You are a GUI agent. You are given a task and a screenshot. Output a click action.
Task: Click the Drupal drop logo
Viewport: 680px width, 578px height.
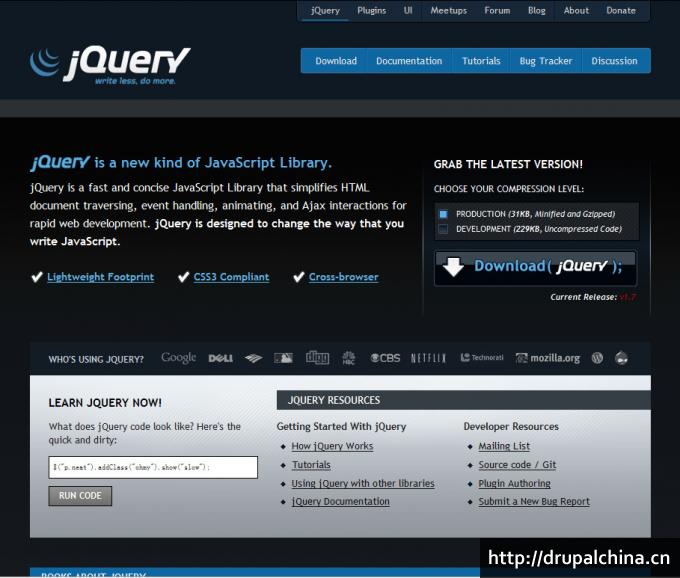621,358
